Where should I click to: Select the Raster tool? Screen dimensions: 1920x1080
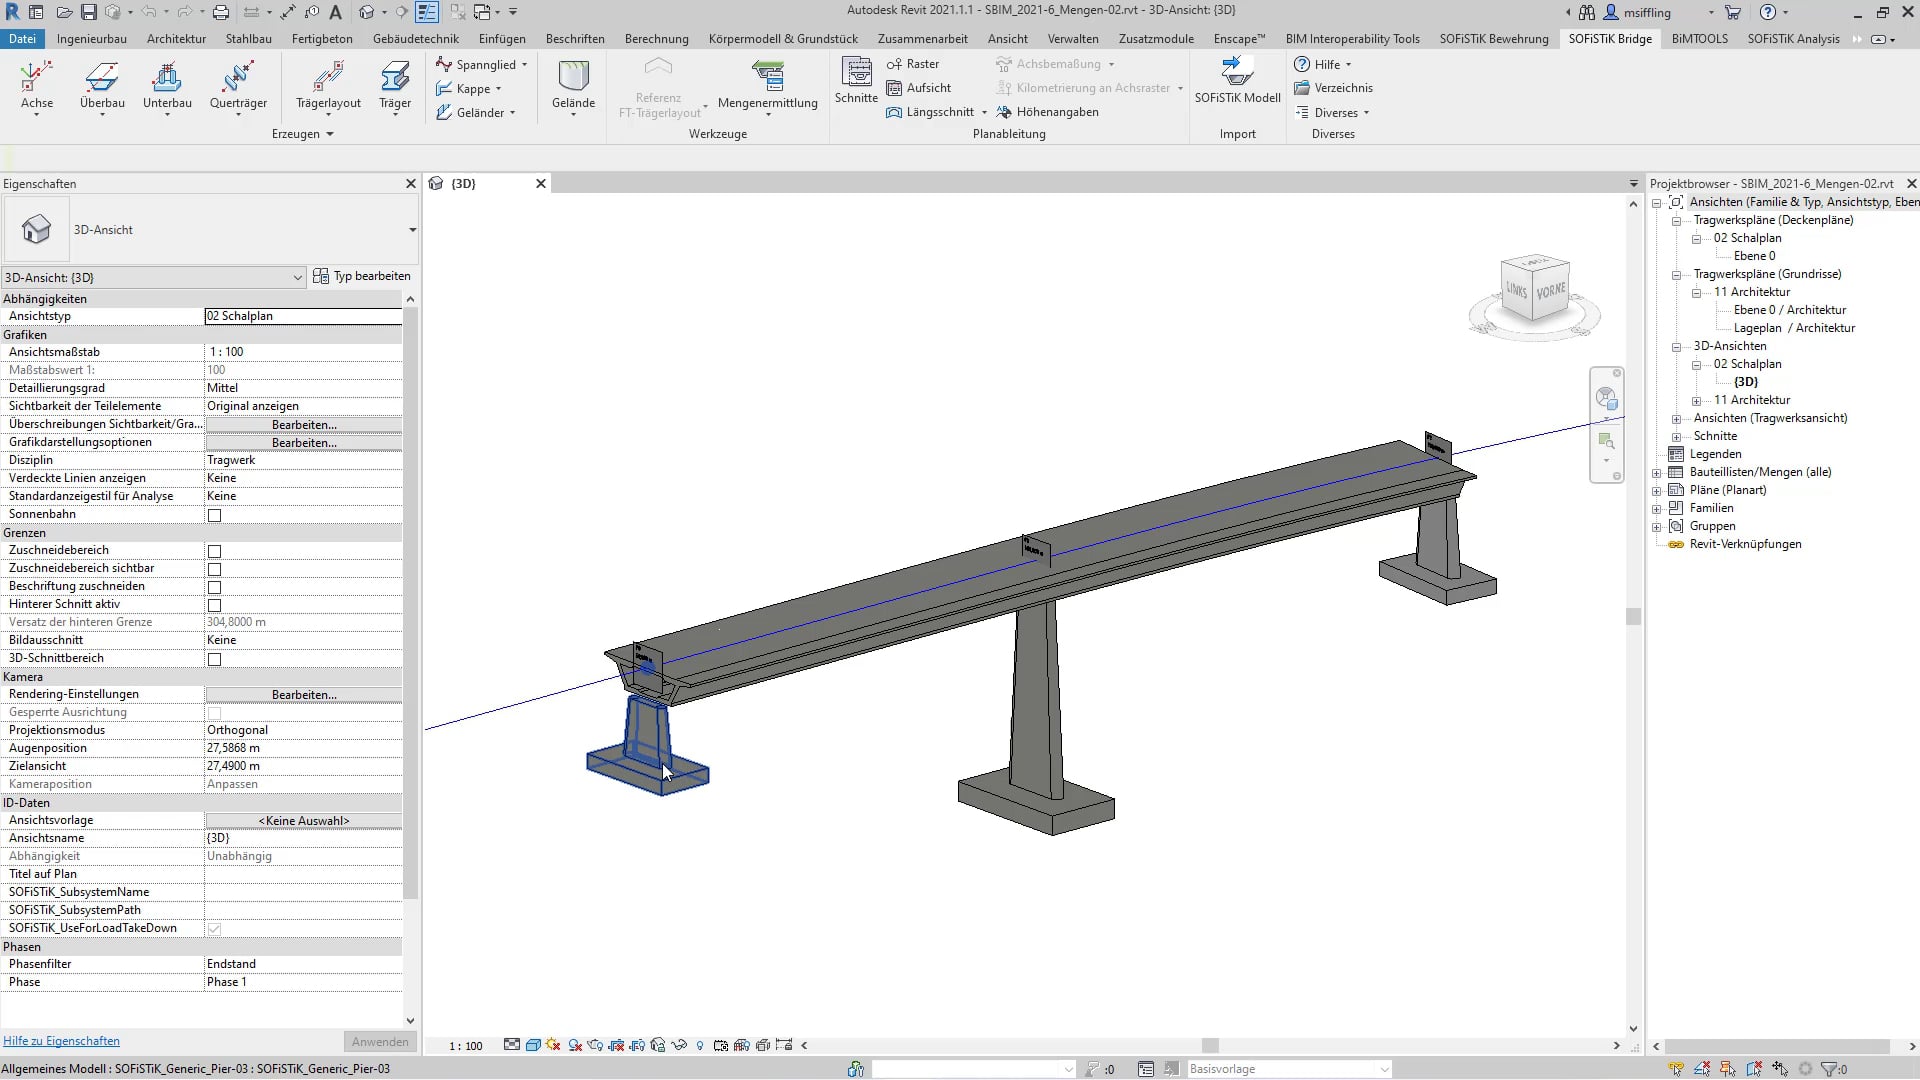(913, 64)
